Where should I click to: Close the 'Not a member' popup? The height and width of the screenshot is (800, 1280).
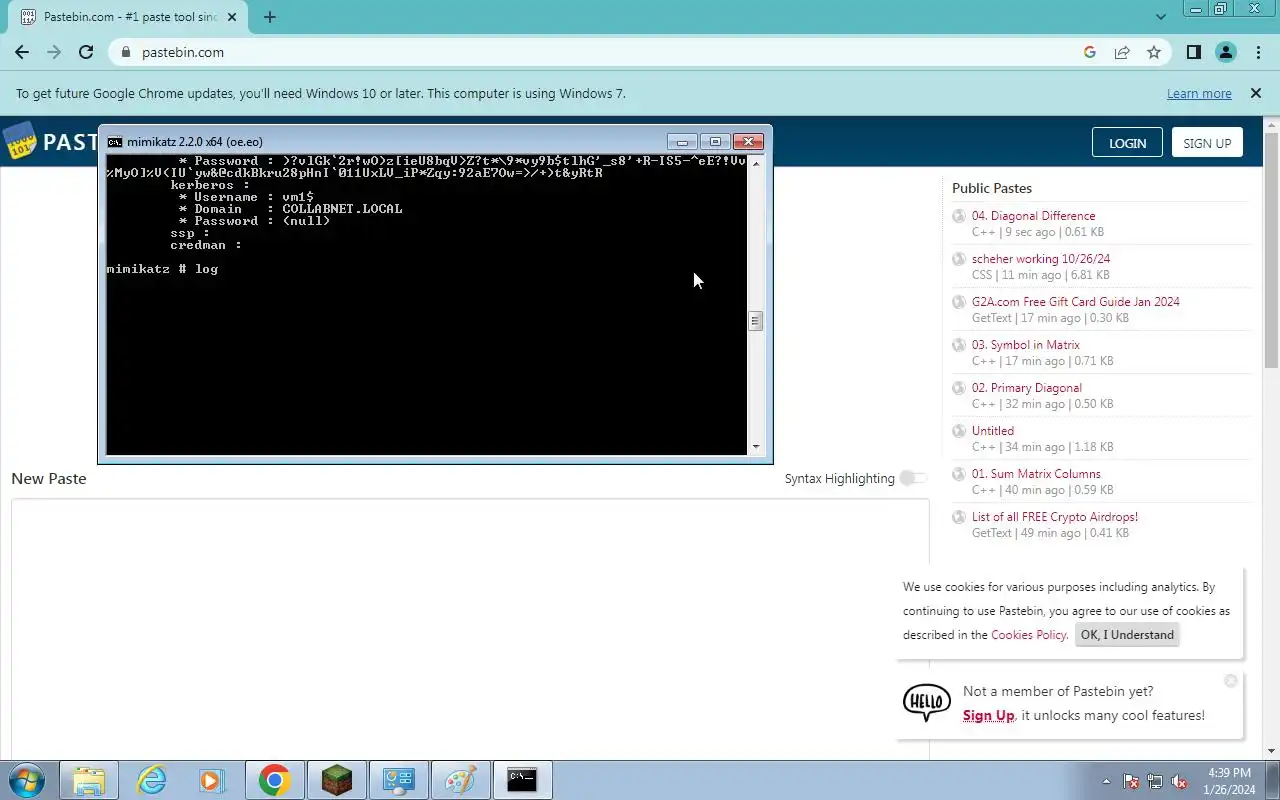(1231, 681)
